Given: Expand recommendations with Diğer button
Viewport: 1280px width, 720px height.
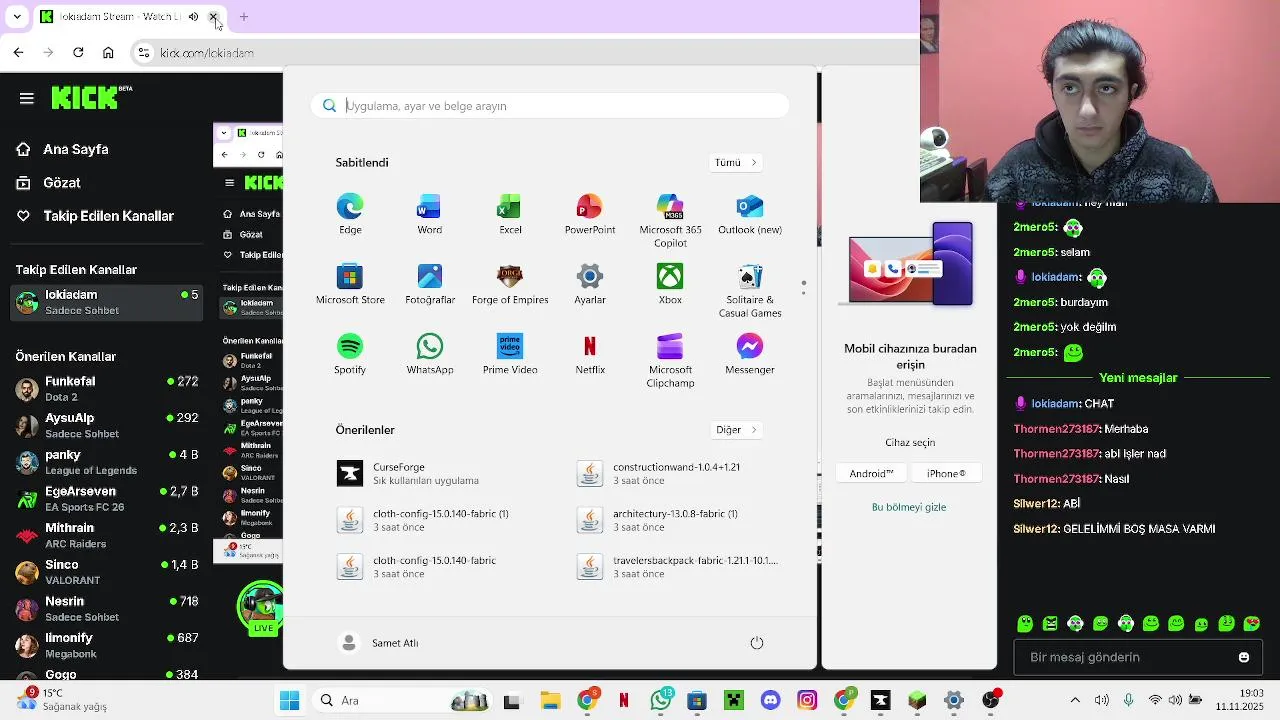Looking at the screenshot, I should [x=737, y=430].
